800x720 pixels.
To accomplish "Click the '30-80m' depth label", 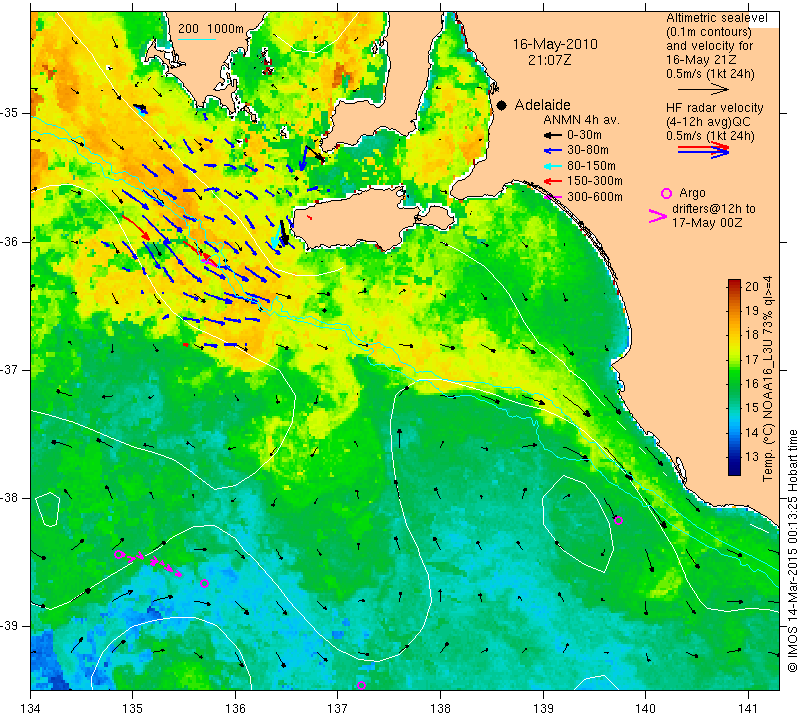I will point(588,150).
